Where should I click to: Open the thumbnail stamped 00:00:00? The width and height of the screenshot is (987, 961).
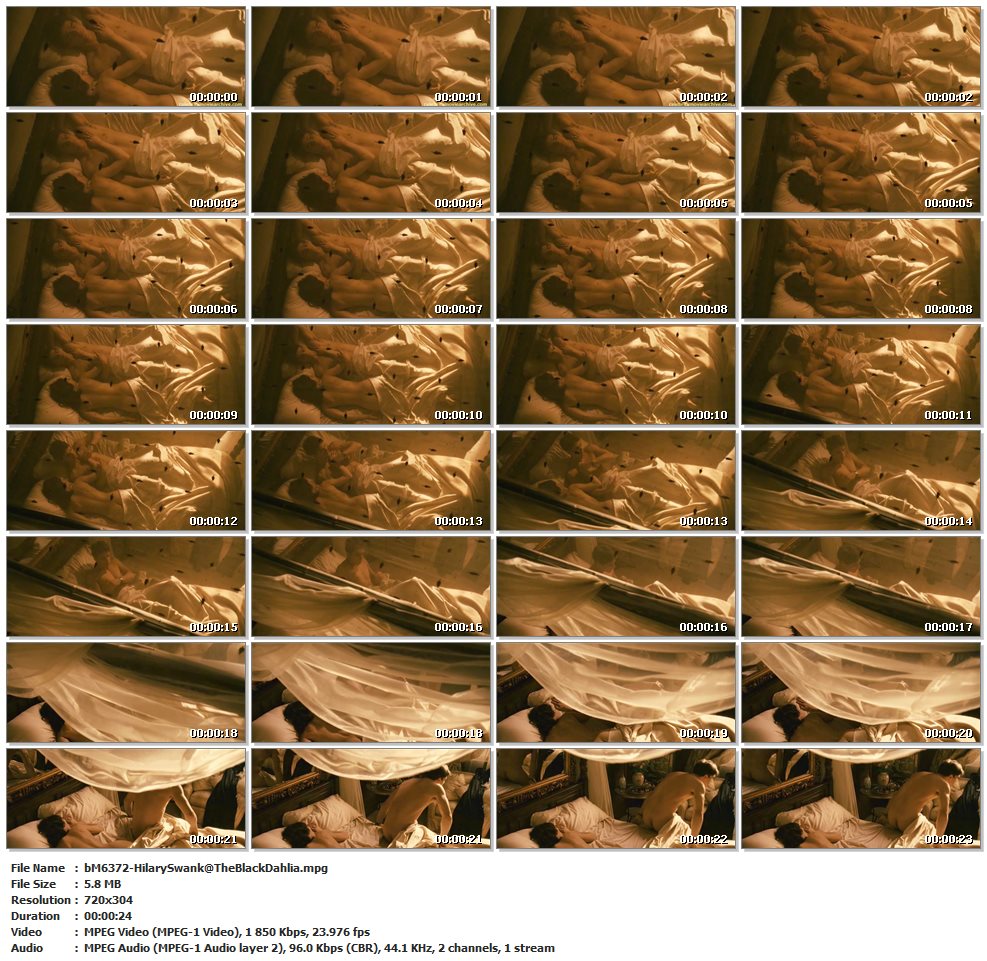click(126, 57)
